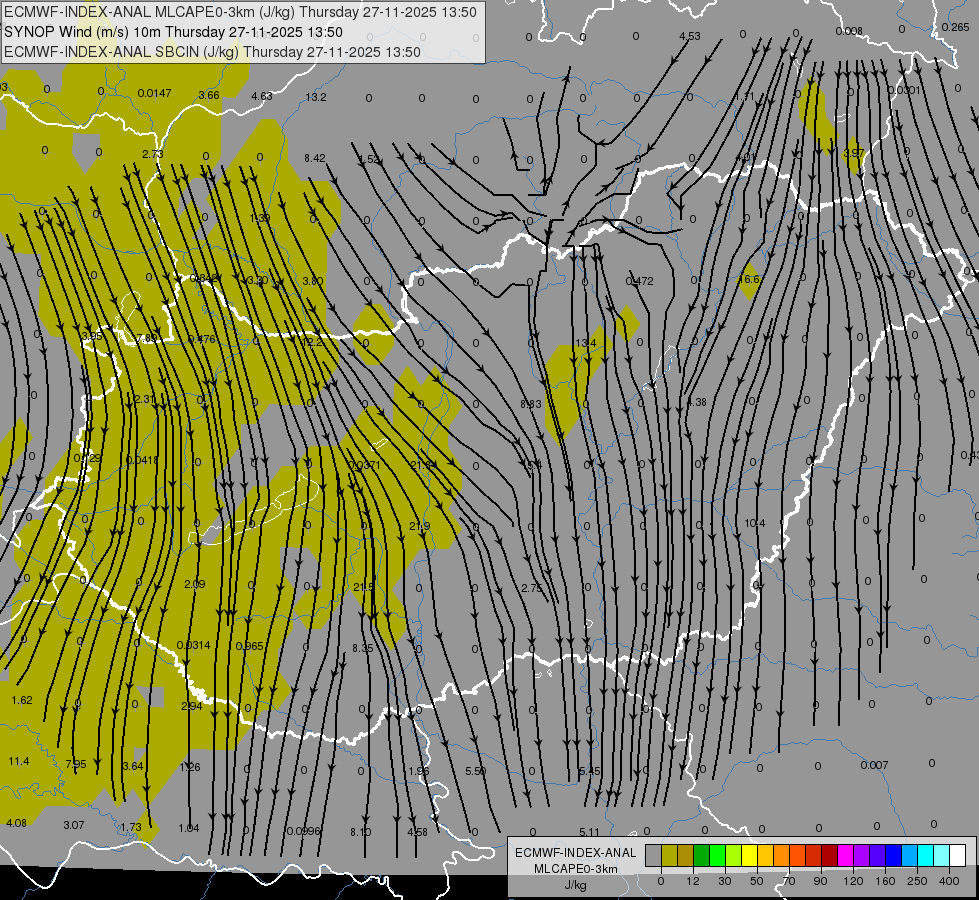
Task: Click the map value '13.2'
Action: tap(316, 97)
